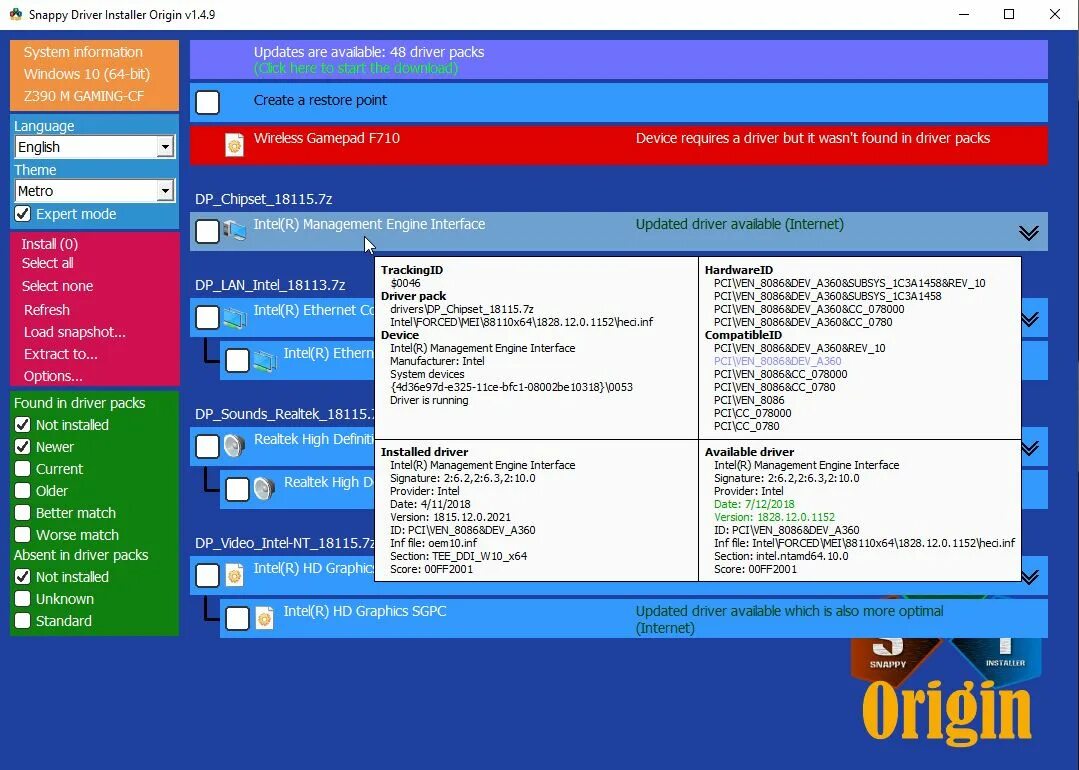This screenshot has height=770, width=1079.
Task: Expand the Intel HD Graphics row double chevron
Action: tap(1029, 577)
